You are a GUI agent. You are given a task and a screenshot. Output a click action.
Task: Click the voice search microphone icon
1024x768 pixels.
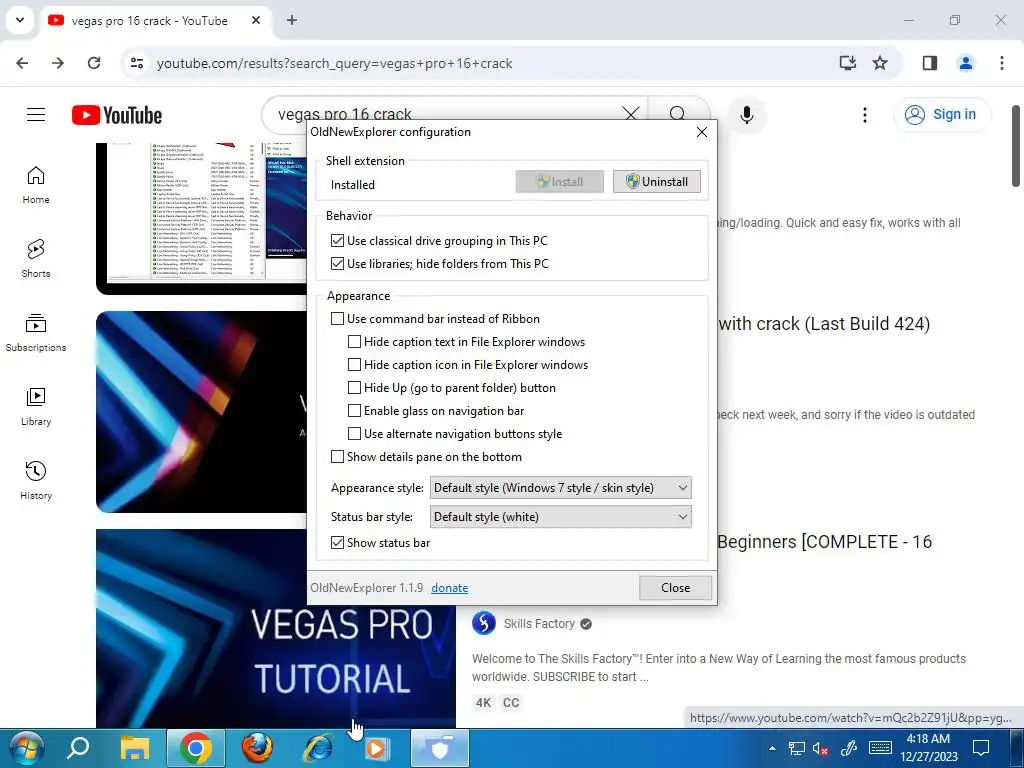click(746, 115)
